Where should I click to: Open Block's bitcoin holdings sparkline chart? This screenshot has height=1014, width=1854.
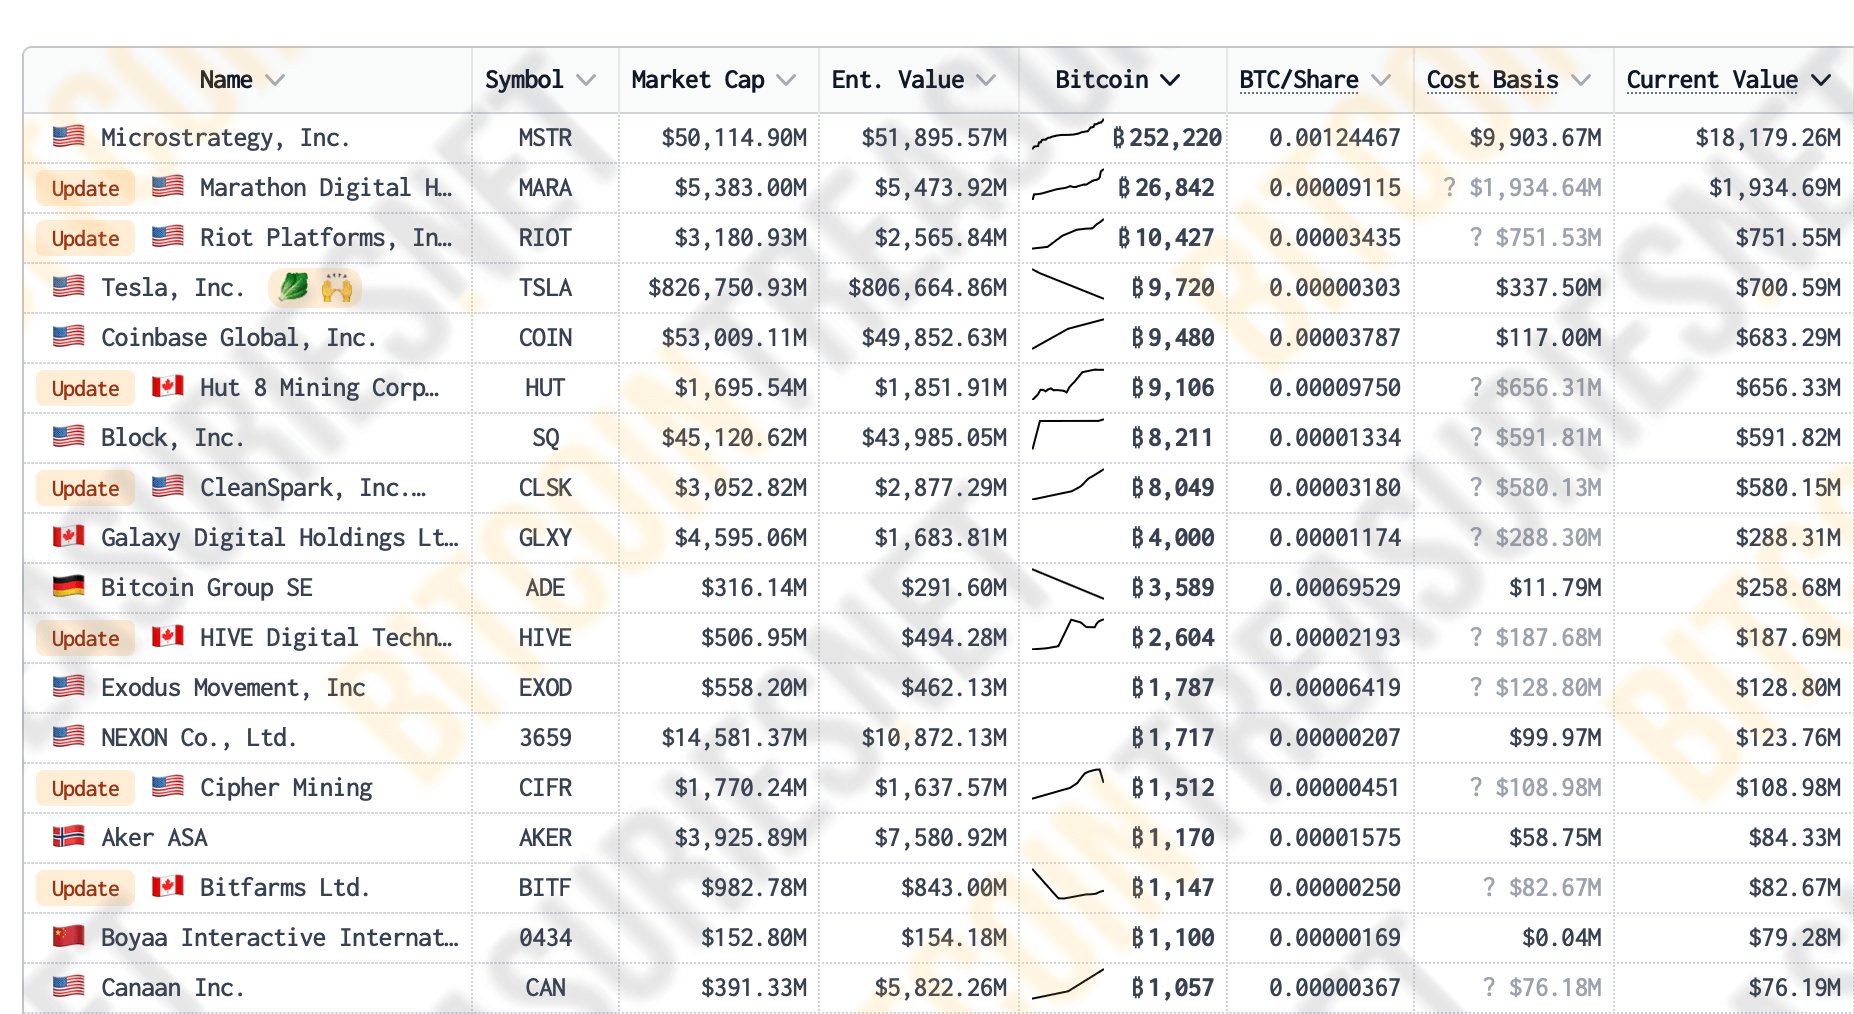click(x=1068, y=434)
